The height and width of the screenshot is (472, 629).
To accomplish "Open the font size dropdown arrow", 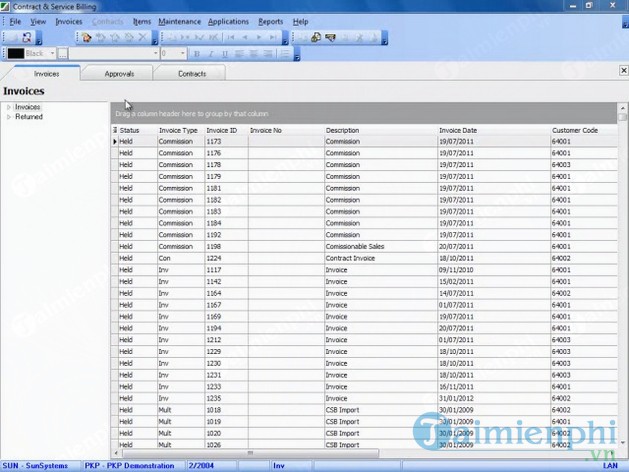I will (183, 53).
